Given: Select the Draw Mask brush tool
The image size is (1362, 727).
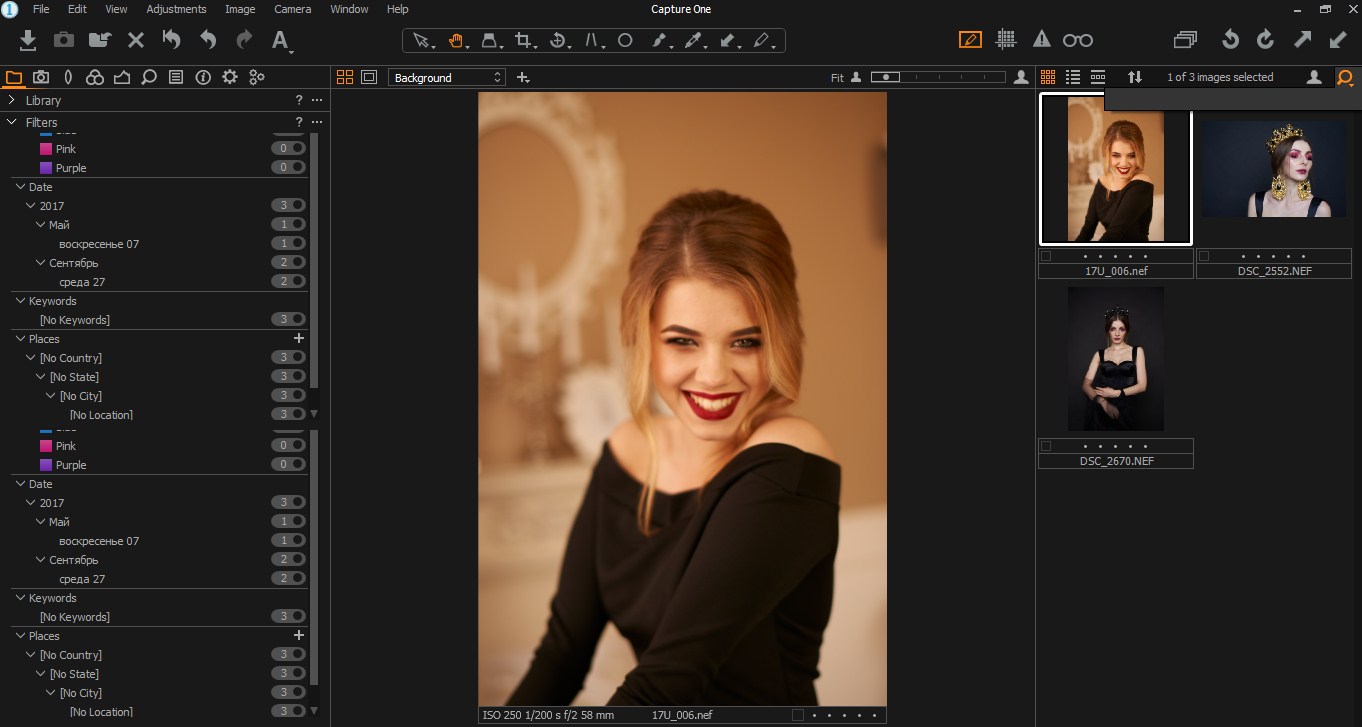Looking at the screenshot, I should coord(660,40).
